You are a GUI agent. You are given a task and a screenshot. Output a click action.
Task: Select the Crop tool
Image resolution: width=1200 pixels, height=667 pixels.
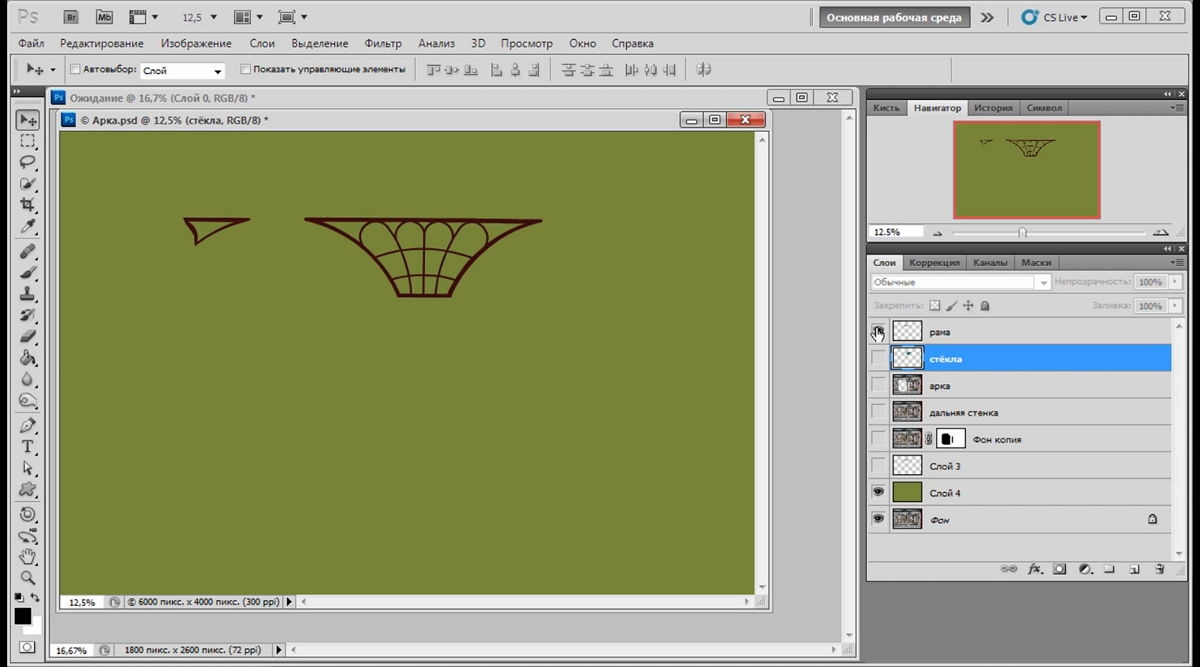coord(28,205)
